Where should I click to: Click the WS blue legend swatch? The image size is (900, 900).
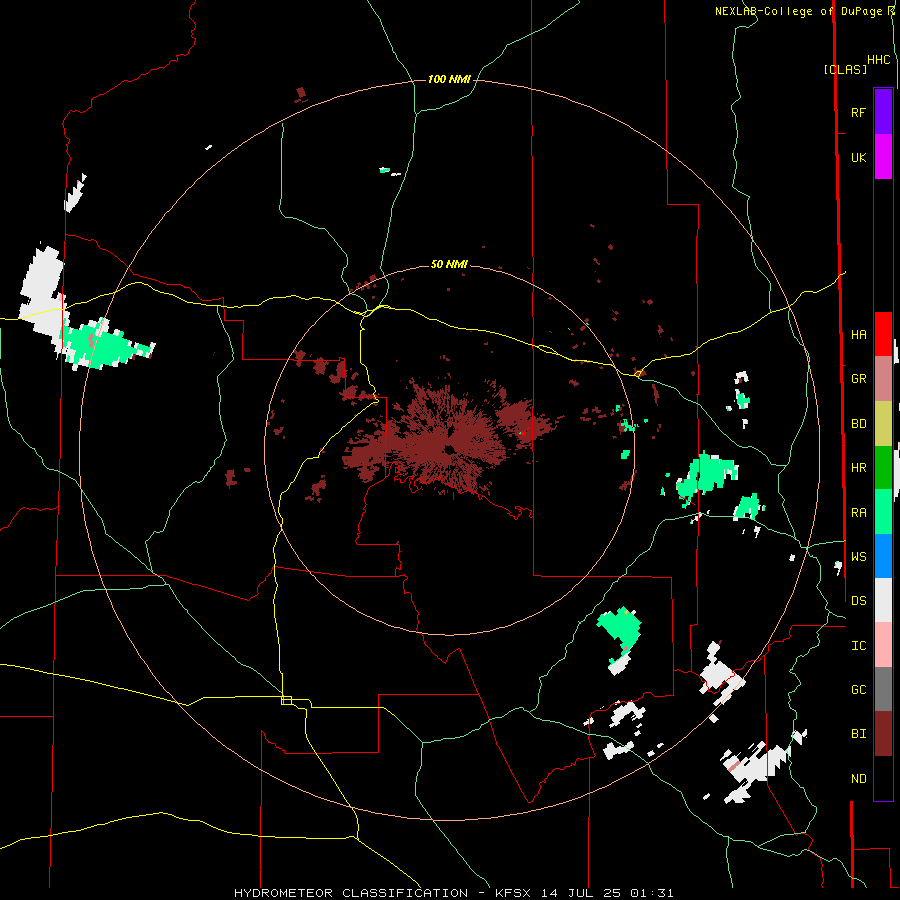(x=883, y=556)
